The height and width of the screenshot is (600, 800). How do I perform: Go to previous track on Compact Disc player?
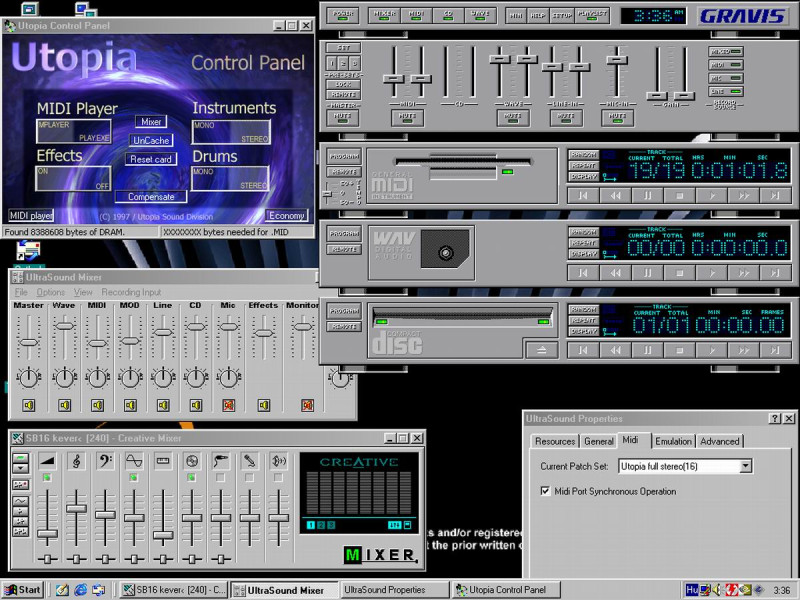(x=583, y=350)
